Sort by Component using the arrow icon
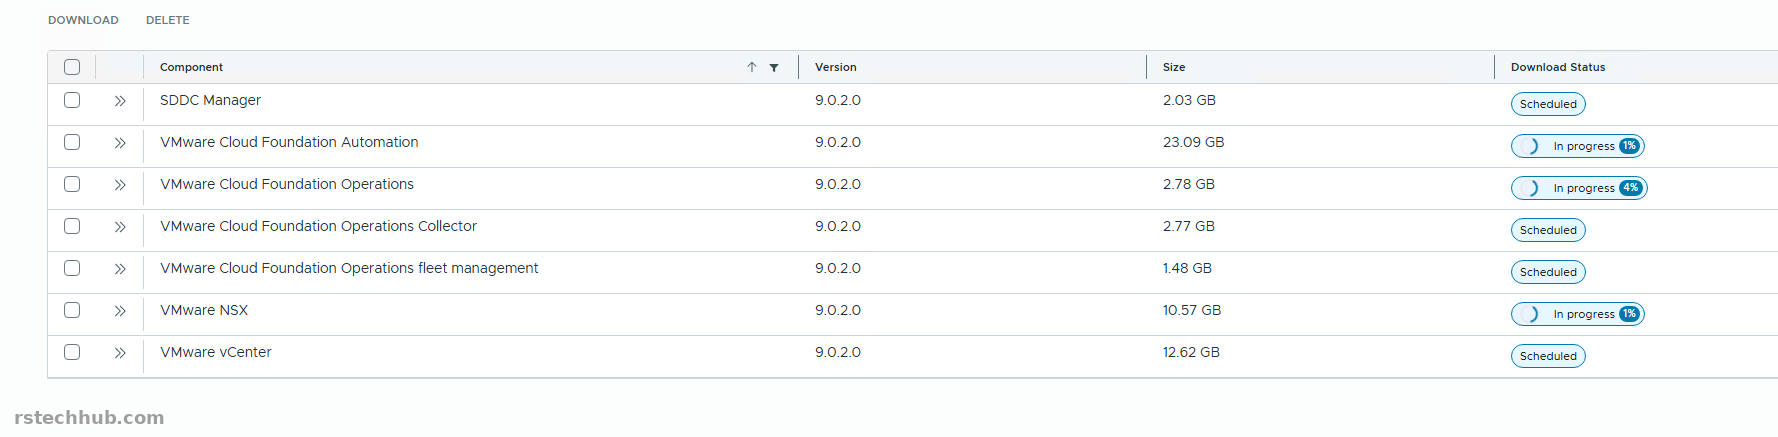 pyautogui.click(x=752, y=67)
